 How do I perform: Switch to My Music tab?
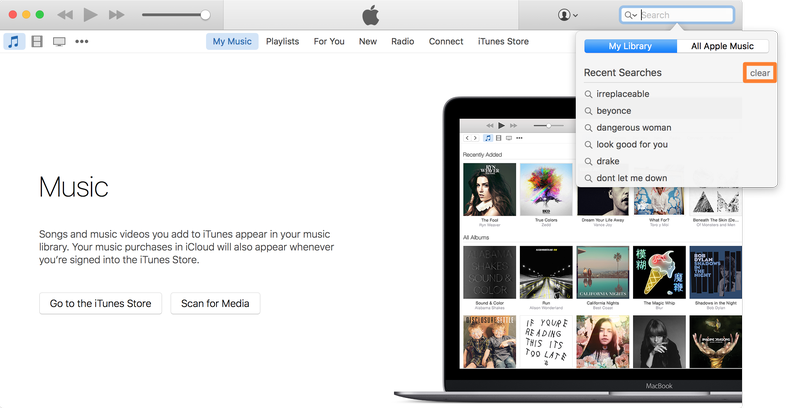tap(232, 41)
